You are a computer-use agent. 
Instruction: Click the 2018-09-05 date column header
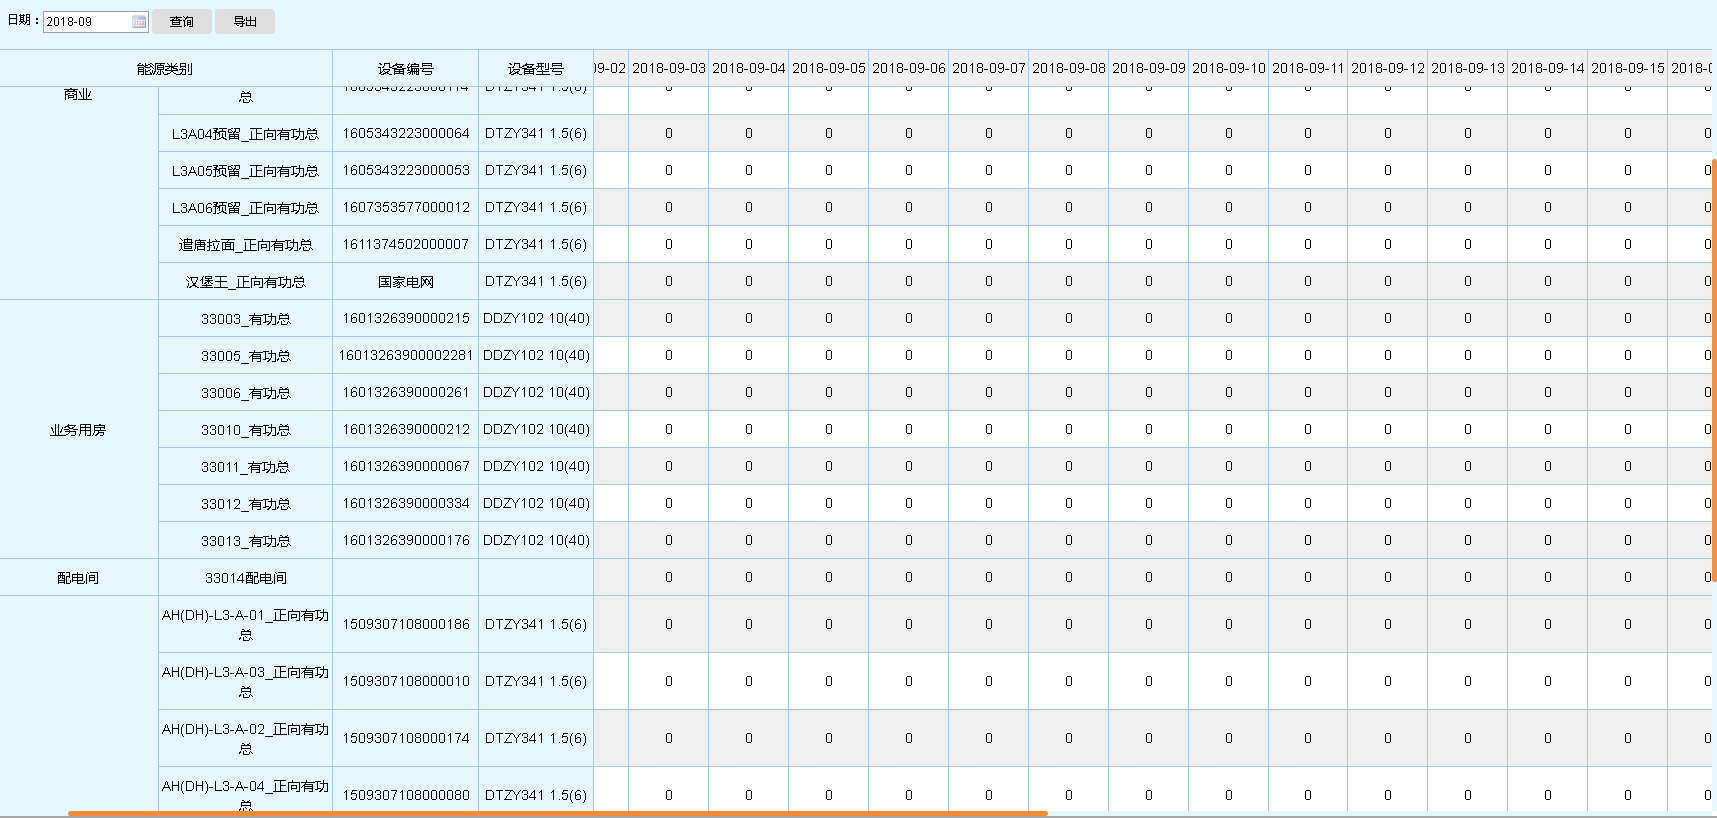point(829,68)
